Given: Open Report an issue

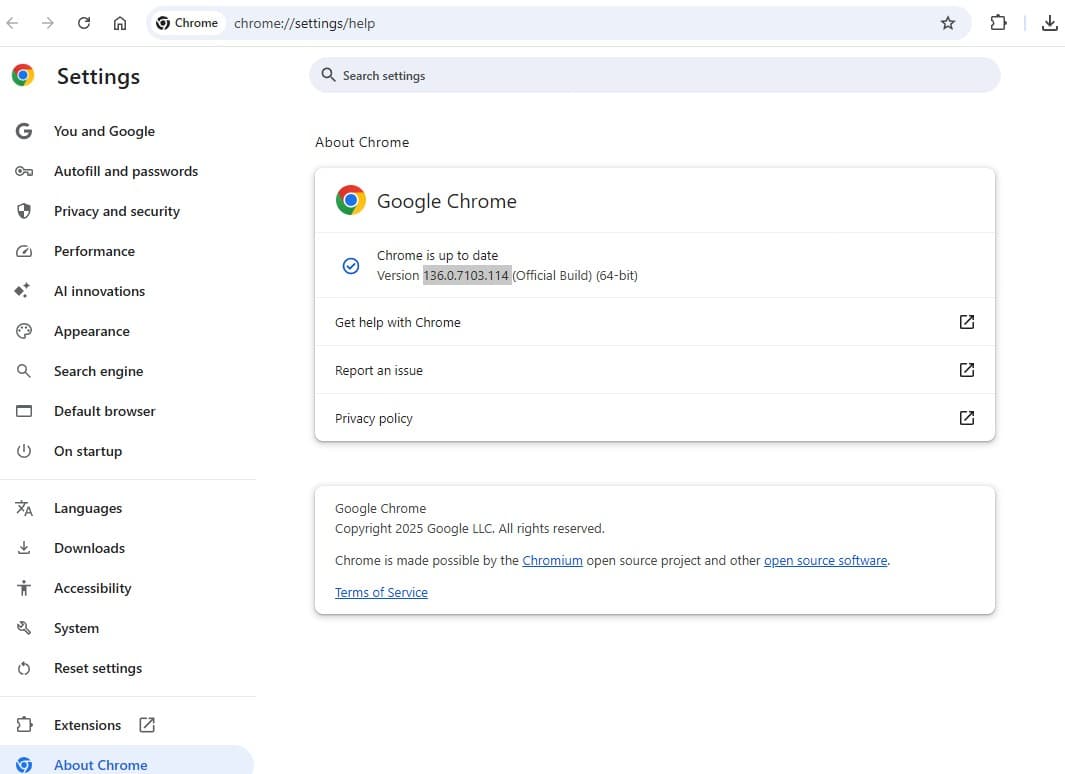Looking at the screenshot, I should [655, 370].
